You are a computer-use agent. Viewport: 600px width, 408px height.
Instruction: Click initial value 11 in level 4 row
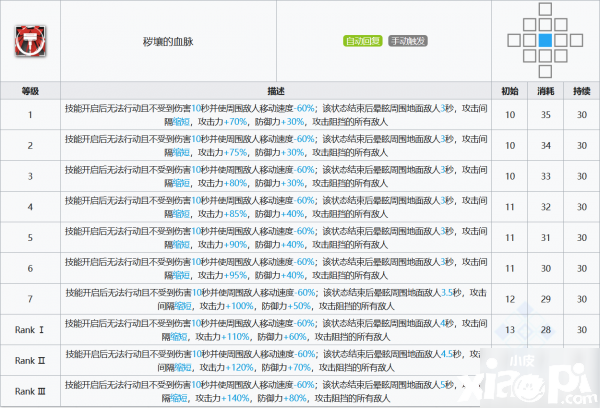point(510,207)
